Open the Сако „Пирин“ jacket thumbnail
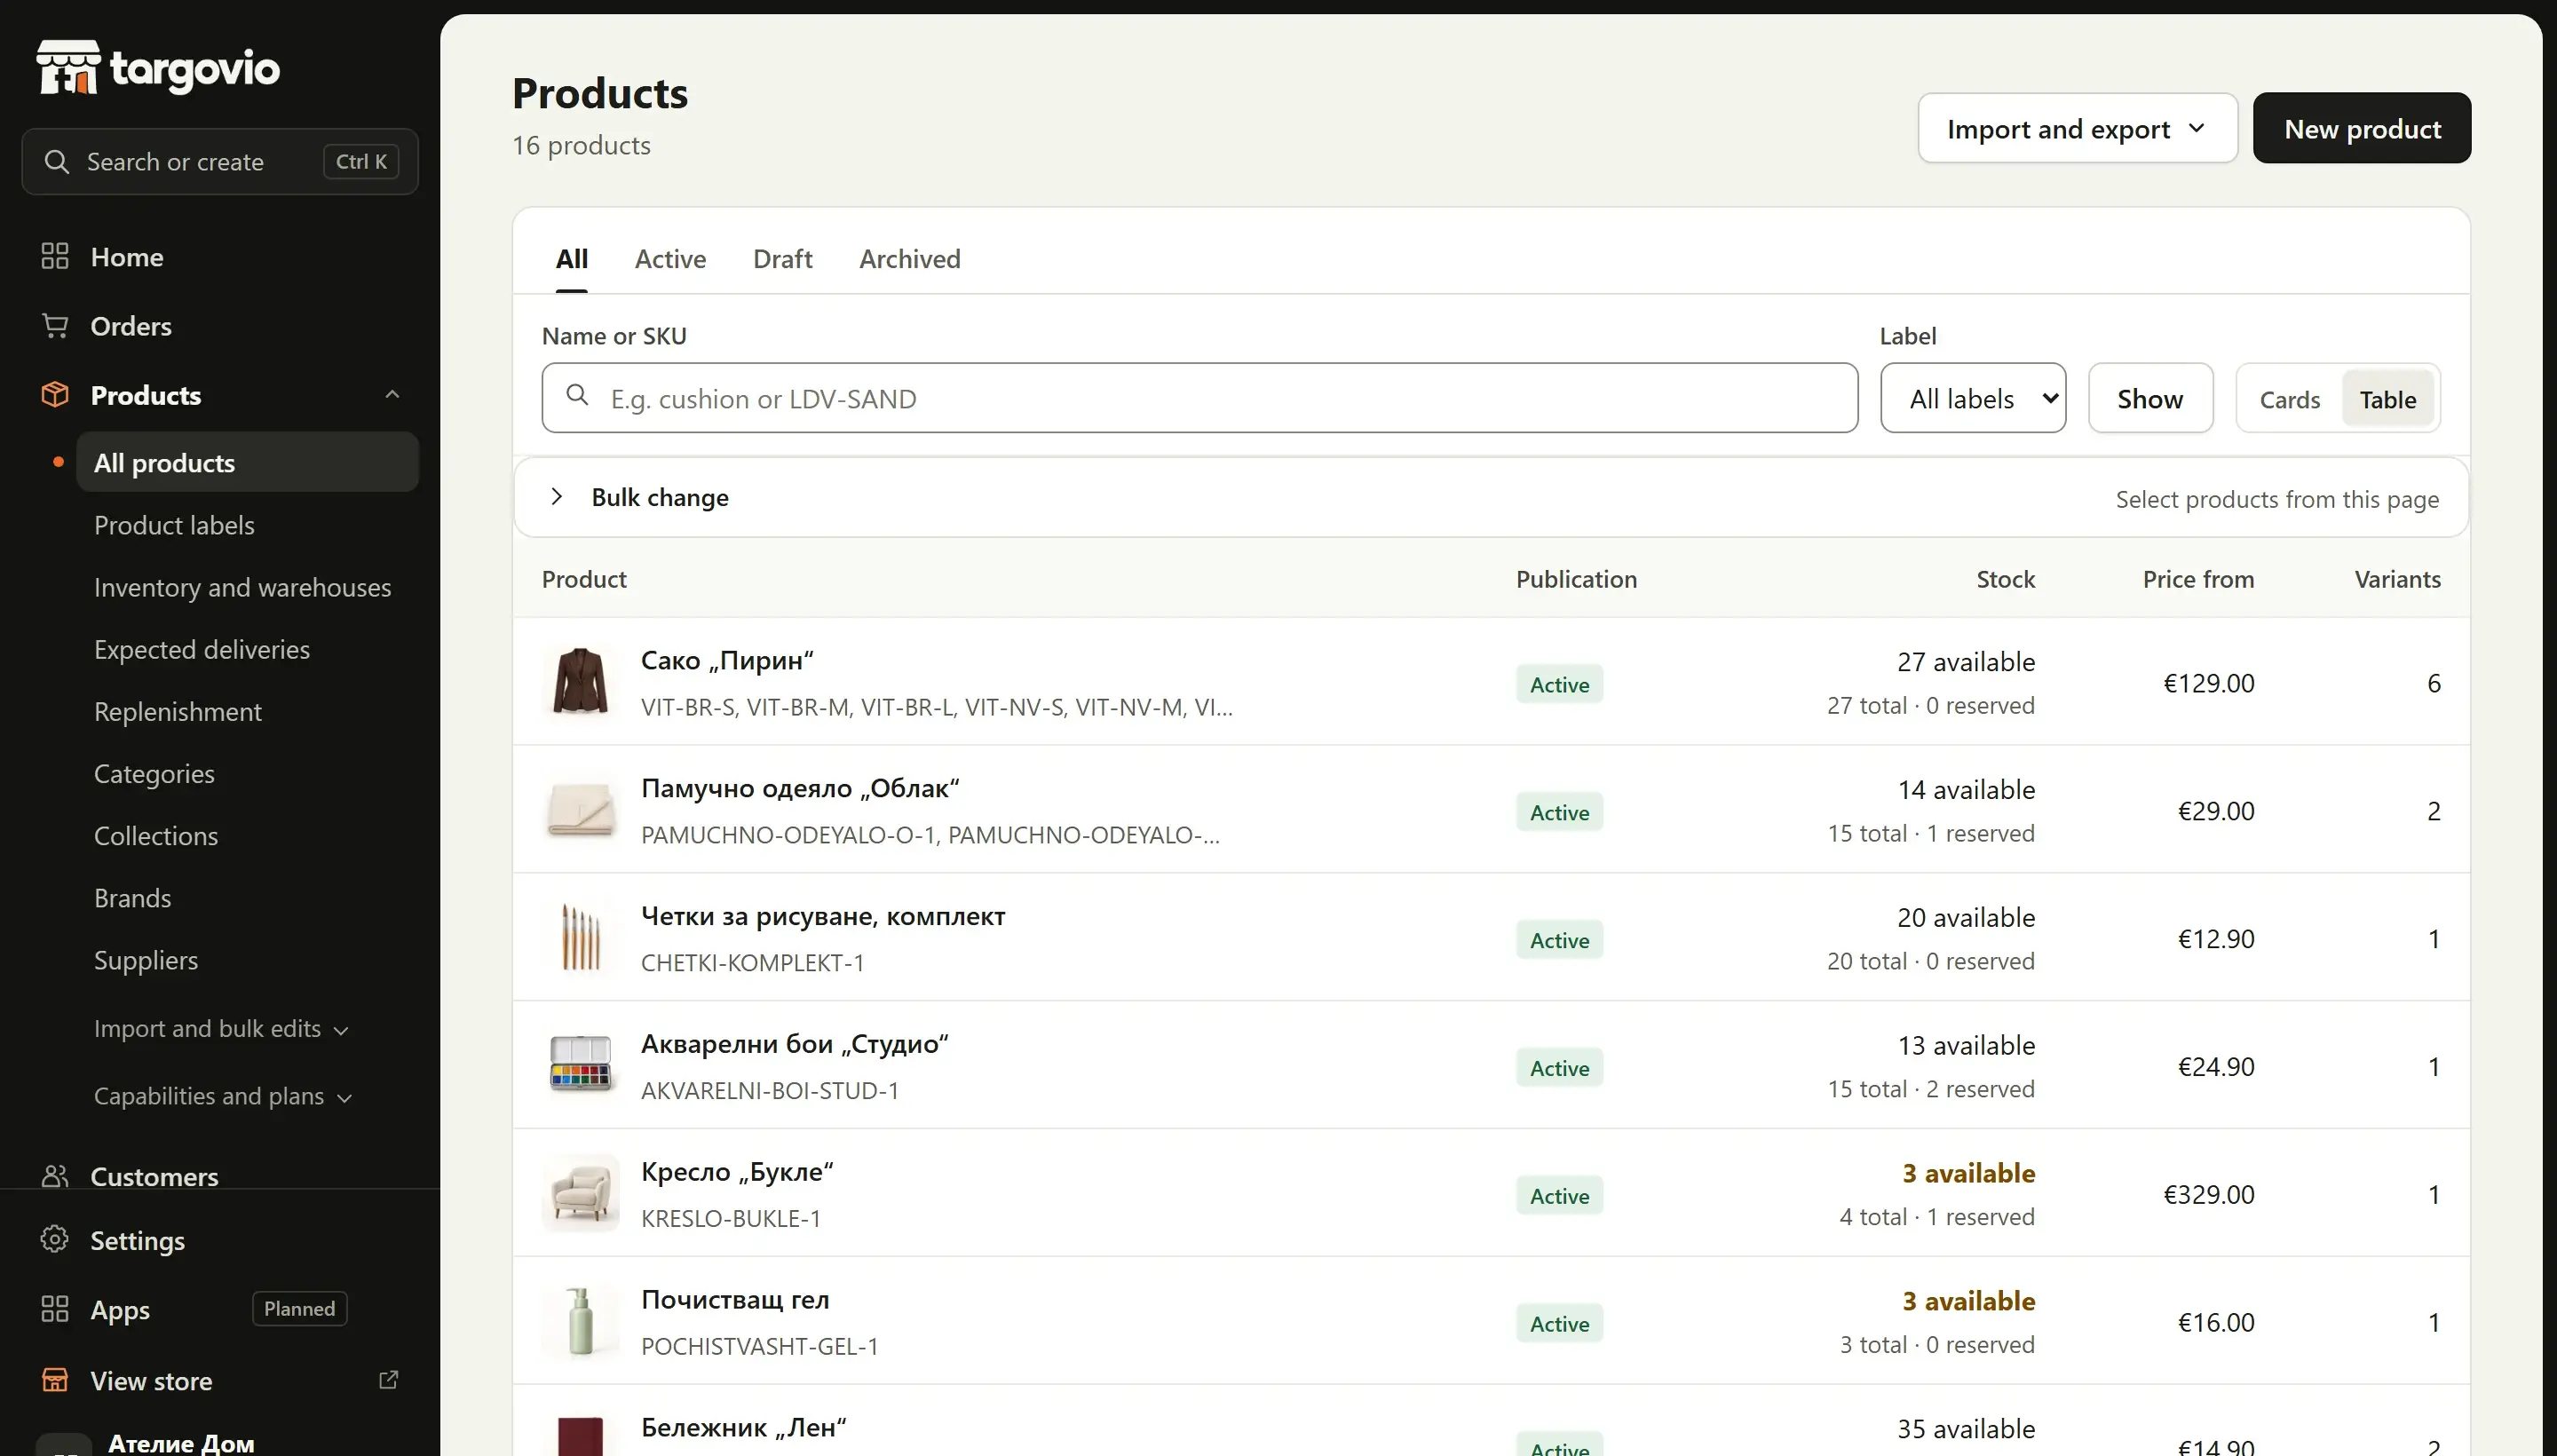This screenshot has height=1456, width=2557. [x=581, y=682]
